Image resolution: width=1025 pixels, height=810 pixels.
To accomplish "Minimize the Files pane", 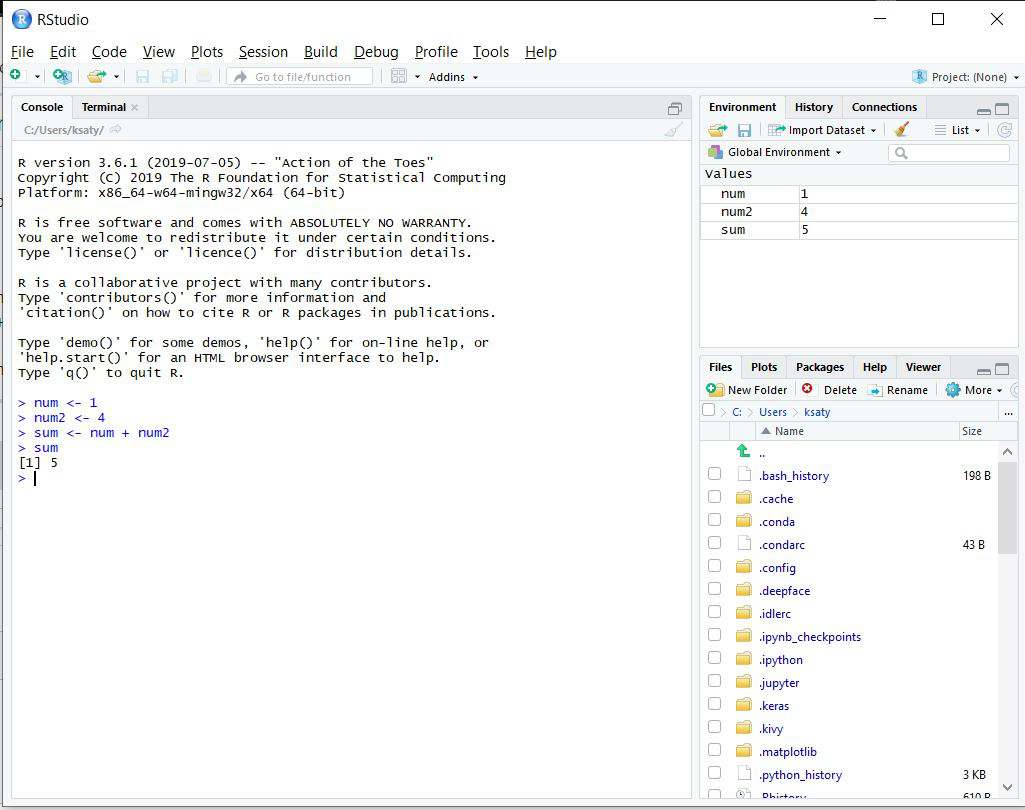I will 983,371.
